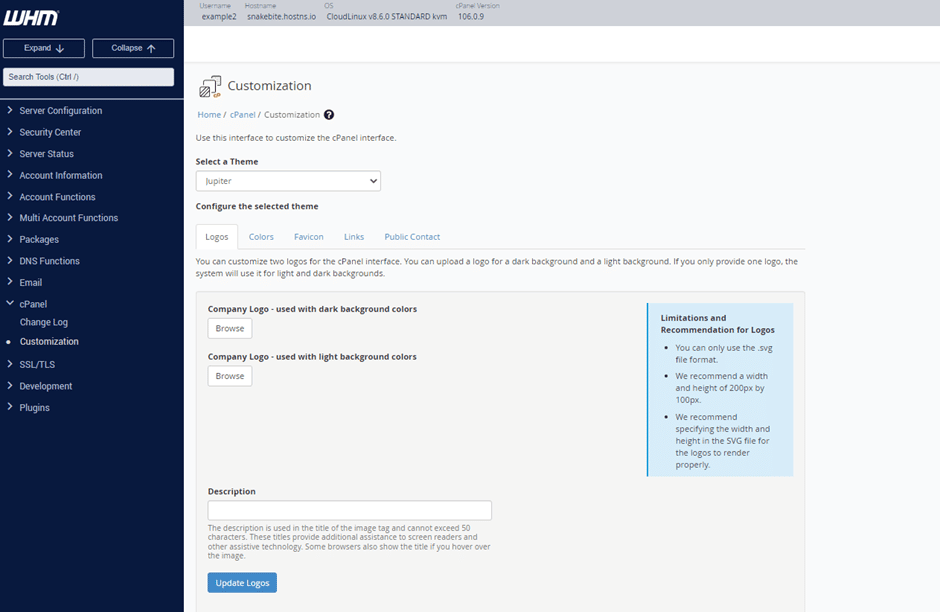Open the Select a Theme dropdown
Image resolution: width=940 pixels, height=612 pixels.
tap(288, 181)
